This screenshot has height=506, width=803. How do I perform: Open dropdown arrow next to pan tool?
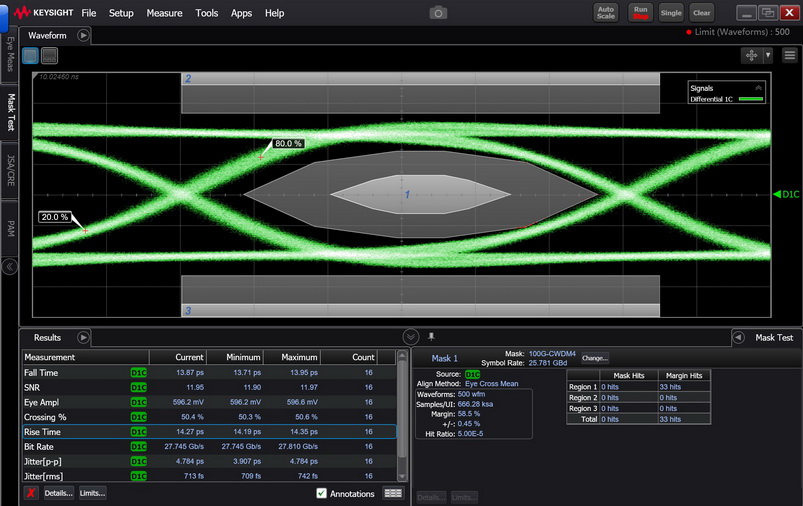click(768, 55)
